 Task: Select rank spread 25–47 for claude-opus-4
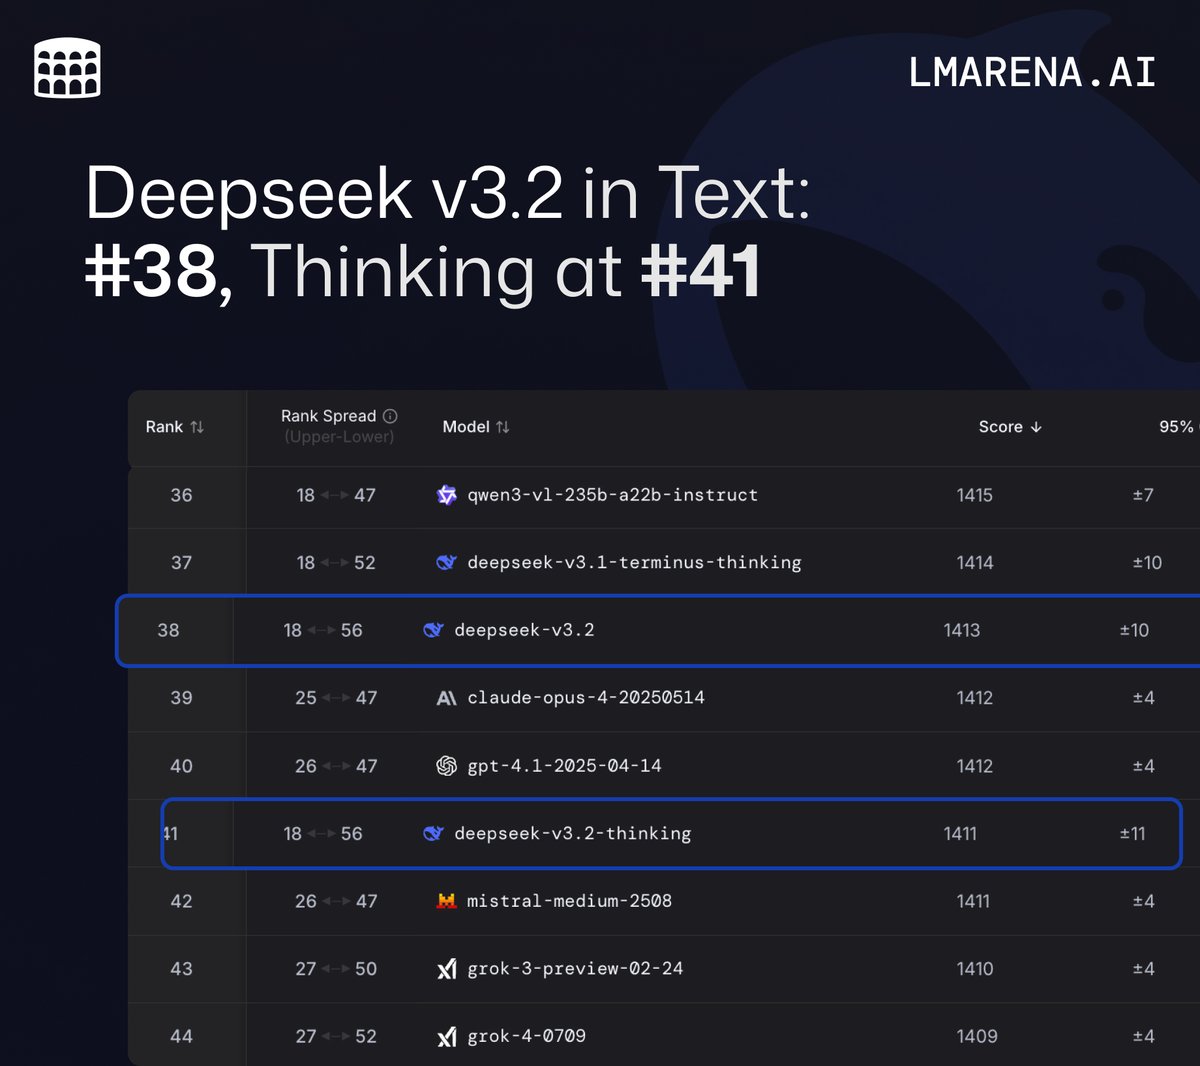click(x=336, y=698)
